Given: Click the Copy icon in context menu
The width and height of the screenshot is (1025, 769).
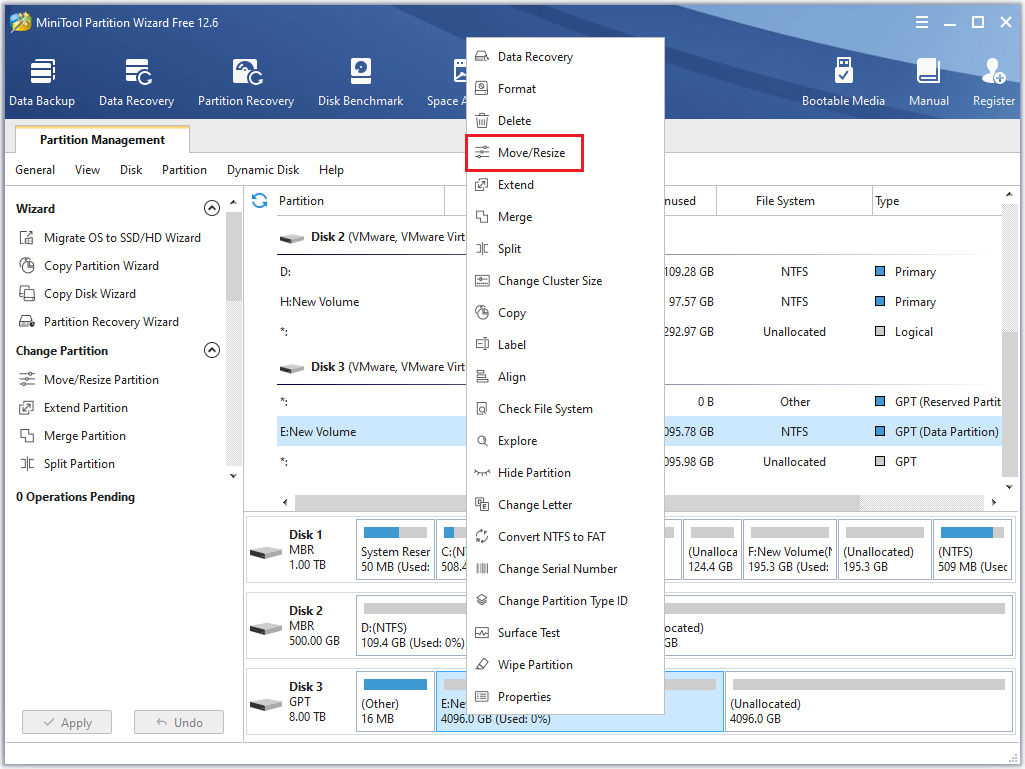Looking at the screenshot, I should [x=482, y=313].
